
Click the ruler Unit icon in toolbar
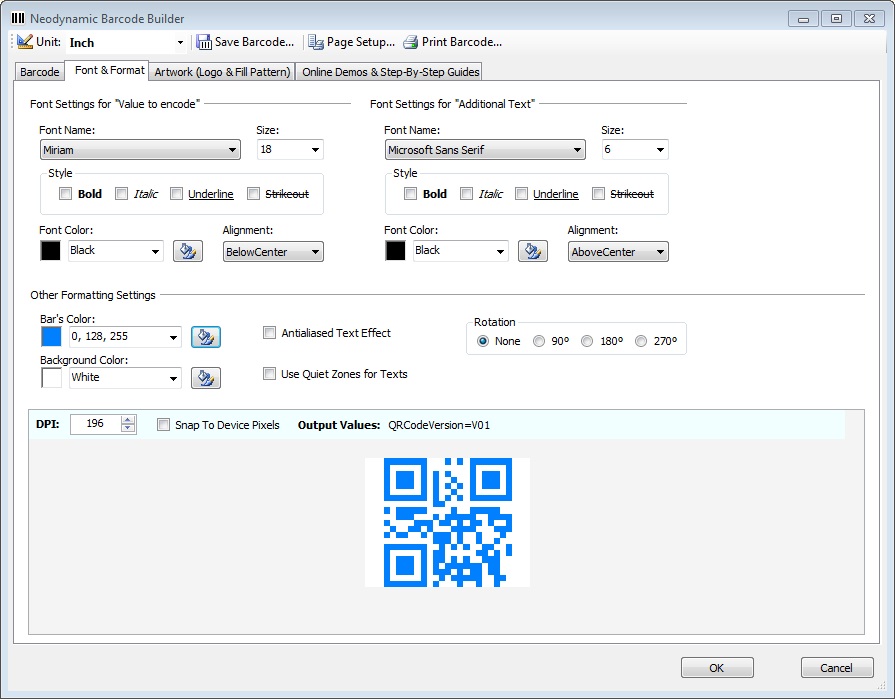(25, 42)
